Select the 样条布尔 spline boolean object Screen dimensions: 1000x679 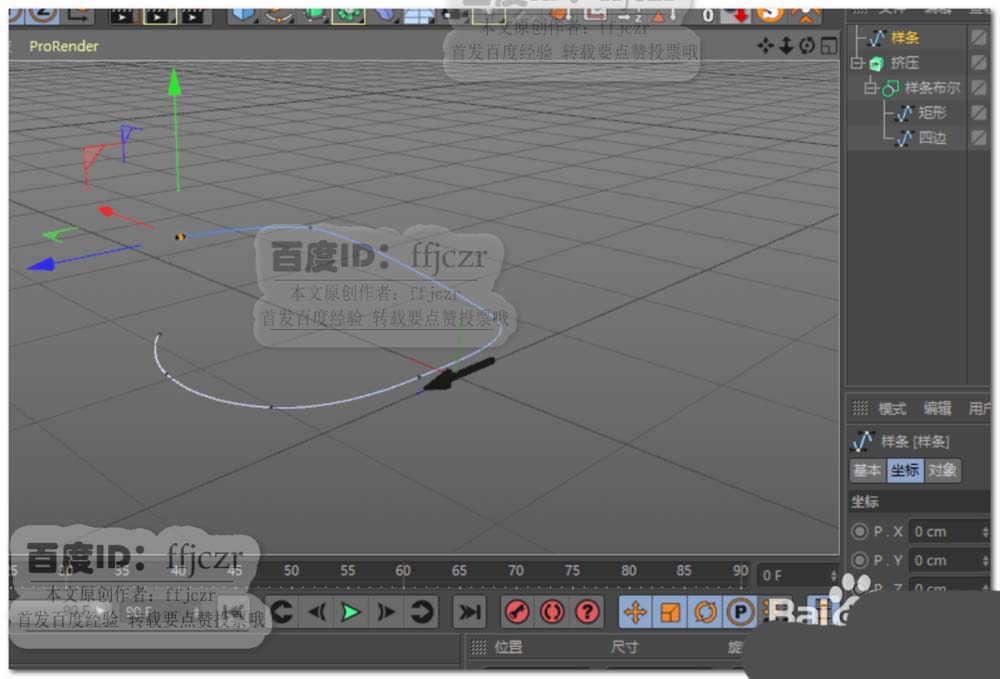pyautogui.click(x=932, y=87)
